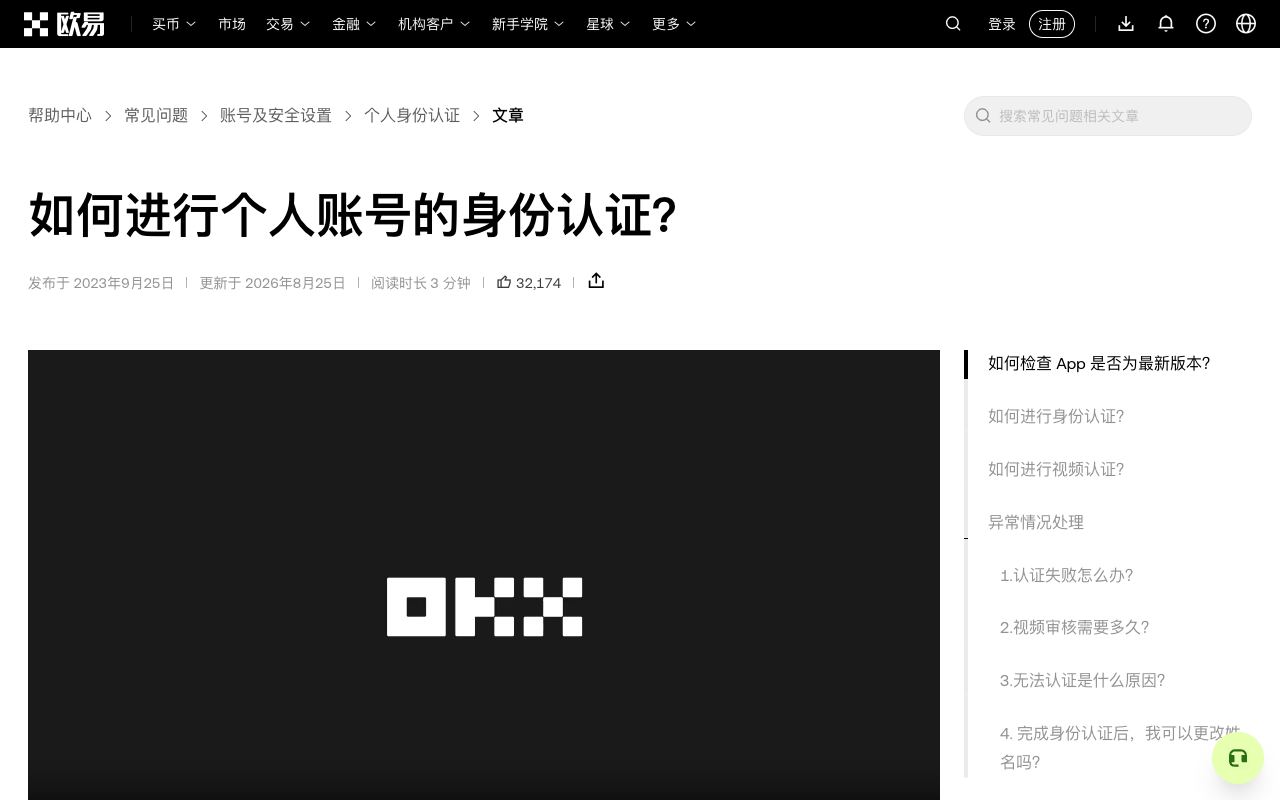This screenshot has height=800, width=1280.
Task: Click the share article icon
Action: (596, 281)
